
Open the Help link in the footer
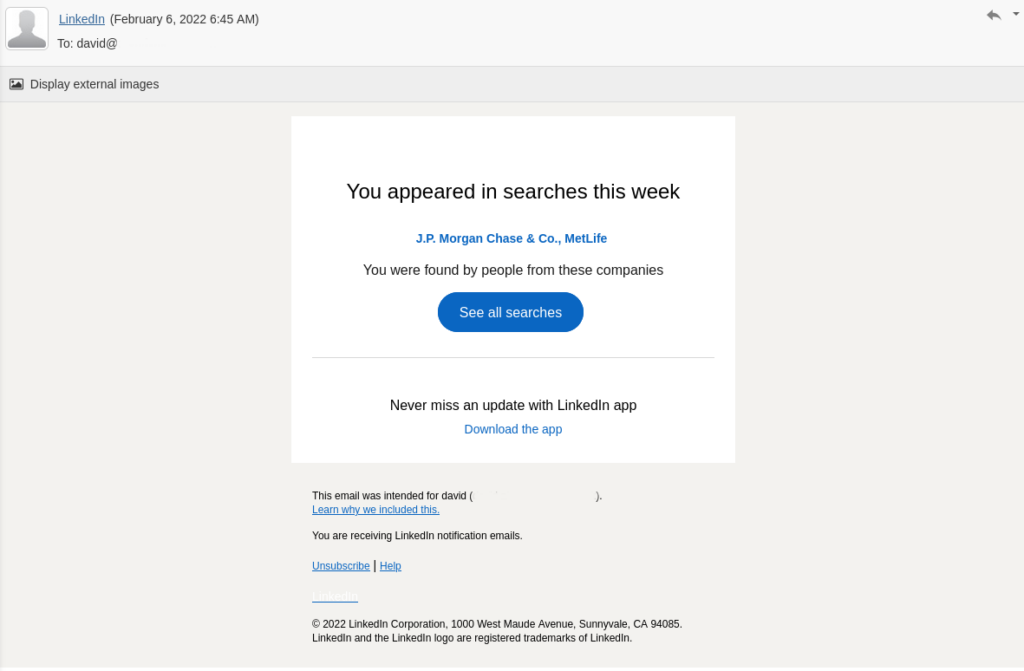pos(391,566)
